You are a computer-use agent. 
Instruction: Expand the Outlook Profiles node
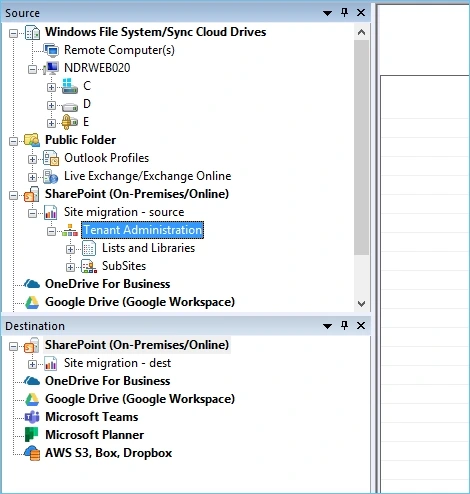click(32, 159)
